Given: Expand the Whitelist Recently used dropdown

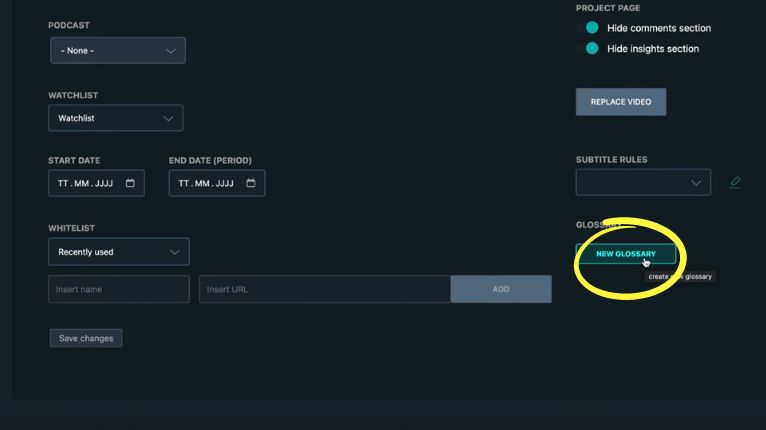Looking at the screenshot, I should click(x=118, y=252).
